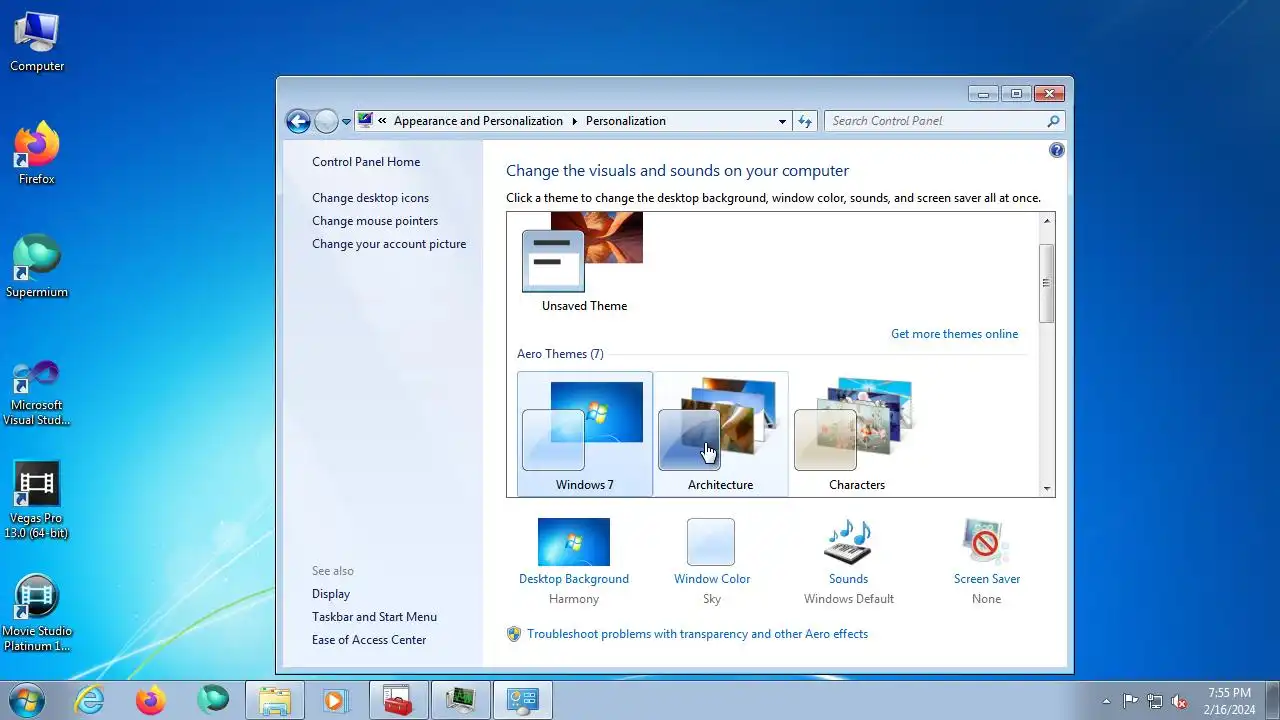Open the recent pages dropdown arrow
Viewport: 1280px width, 720px height.
coord(346,122)
